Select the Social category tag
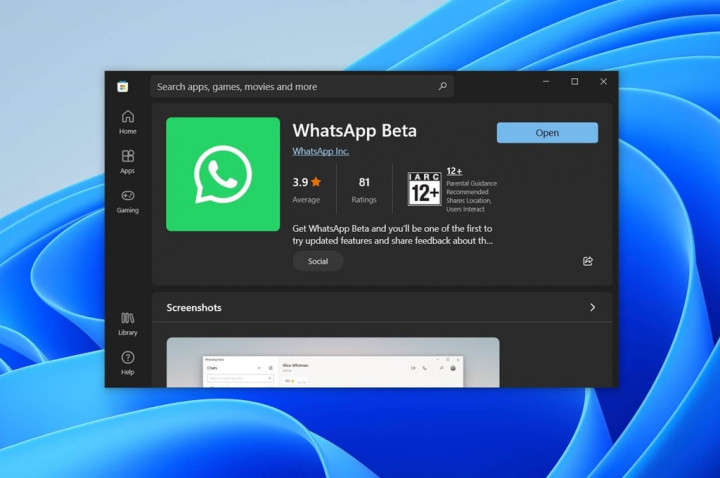This screenshot has height=478, width=720. [x=318, y=261]
